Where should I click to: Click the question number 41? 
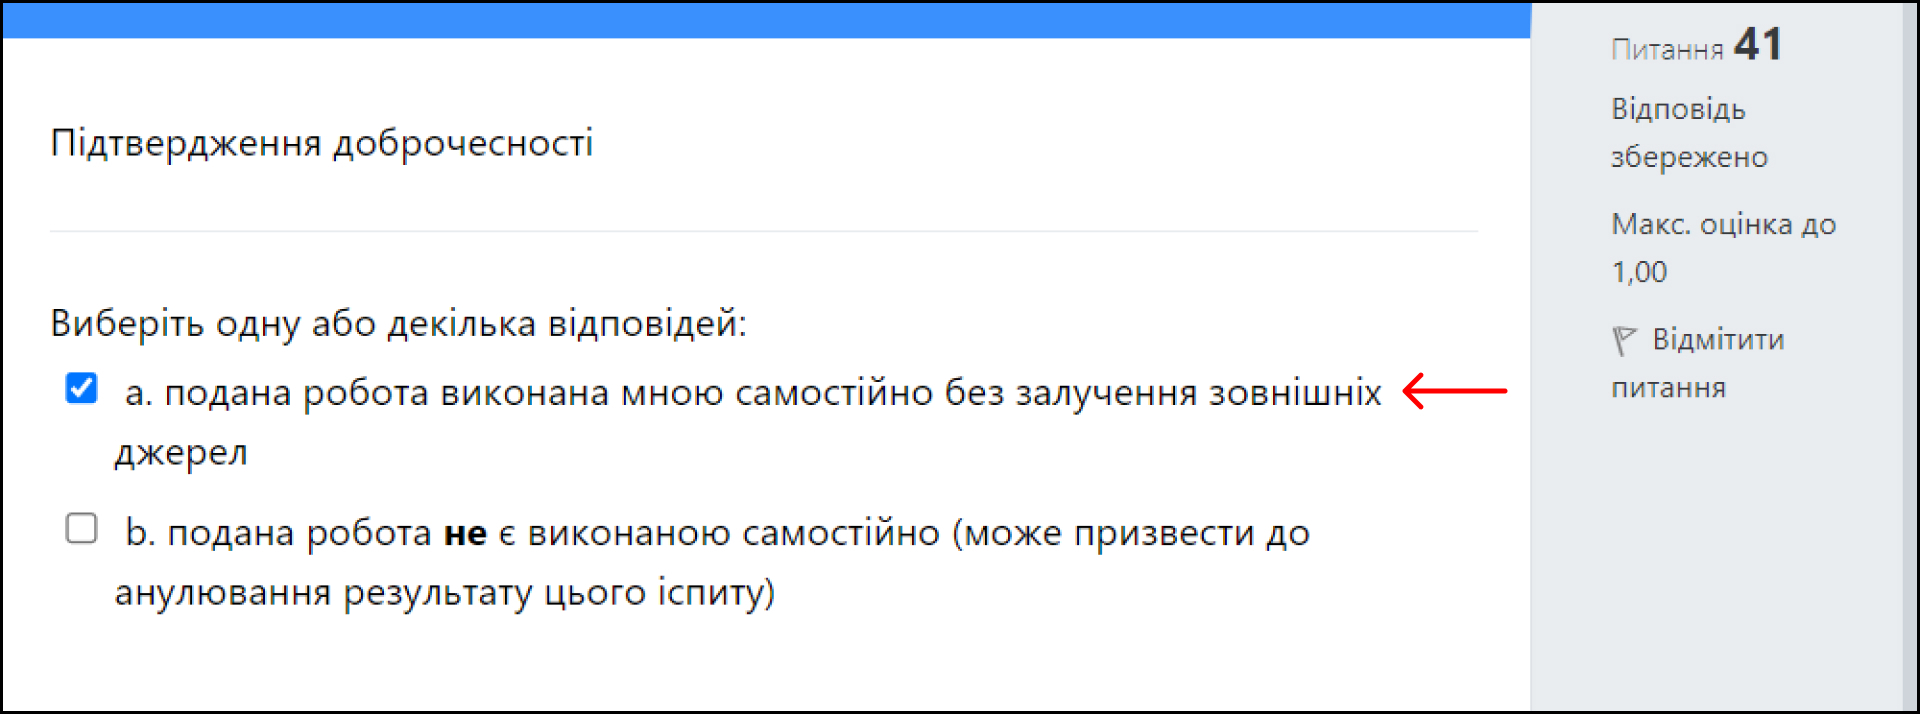pos(1758,45)
